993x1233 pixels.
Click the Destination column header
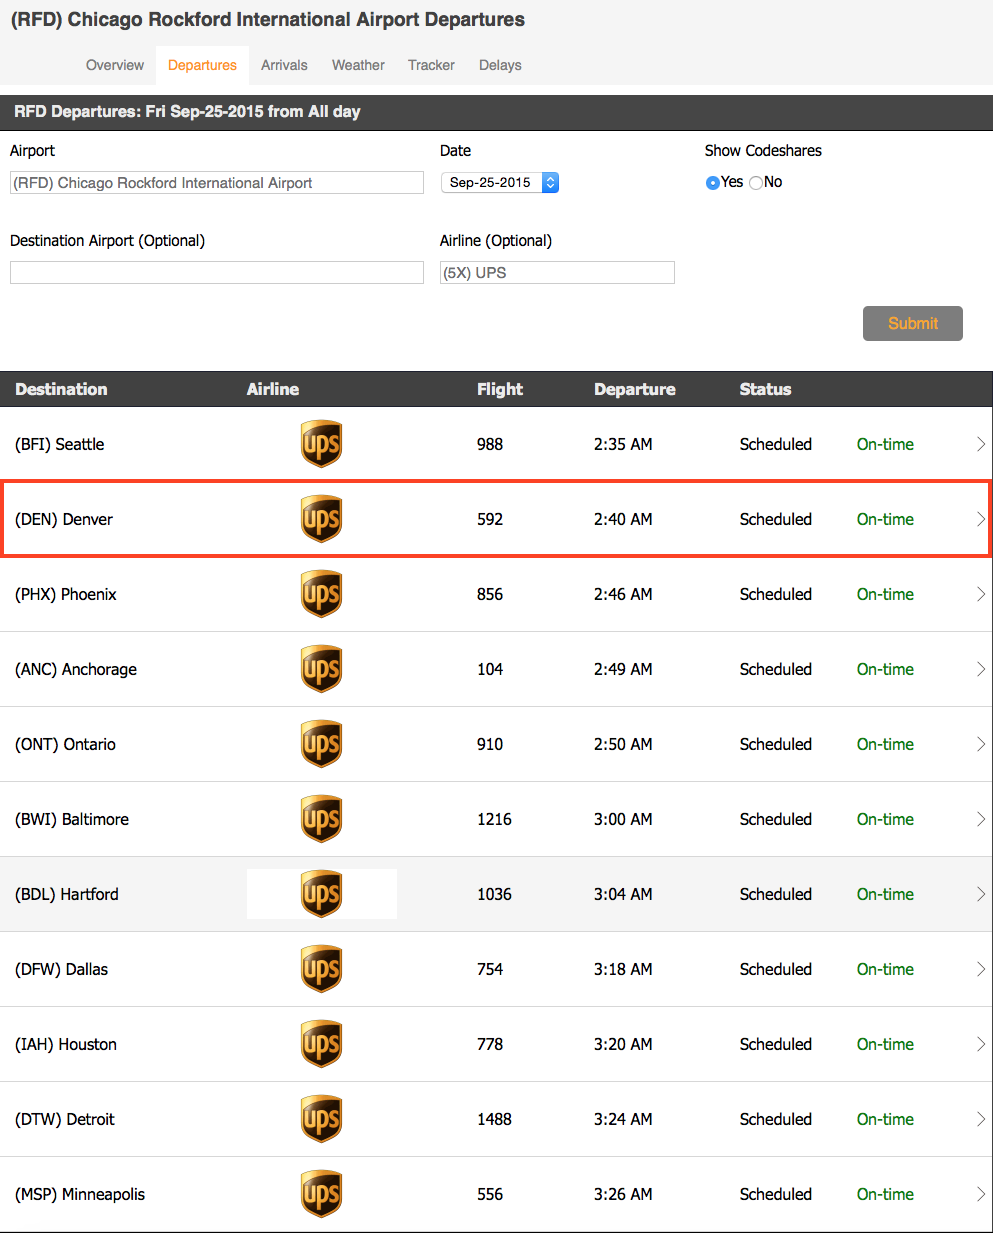point(61,389)
